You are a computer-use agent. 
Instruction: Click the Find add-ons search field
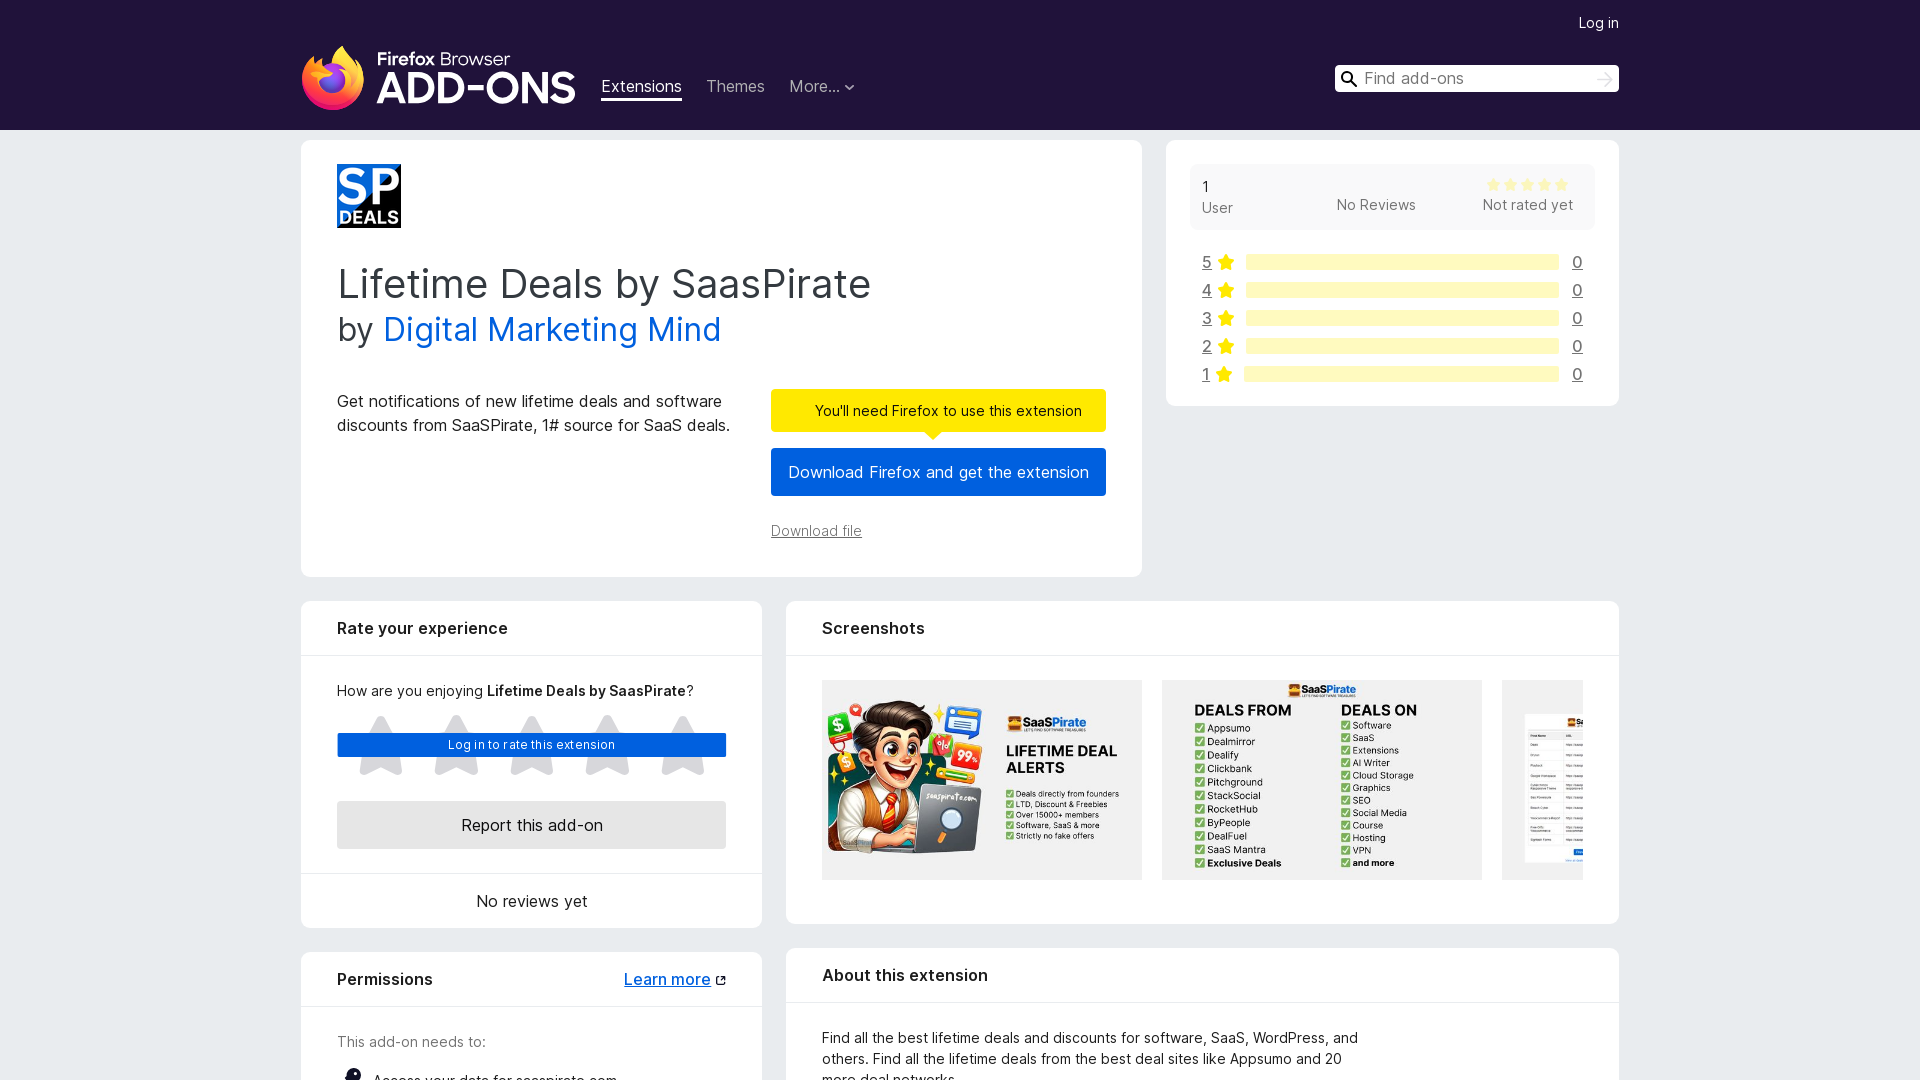pos(1476,79)
